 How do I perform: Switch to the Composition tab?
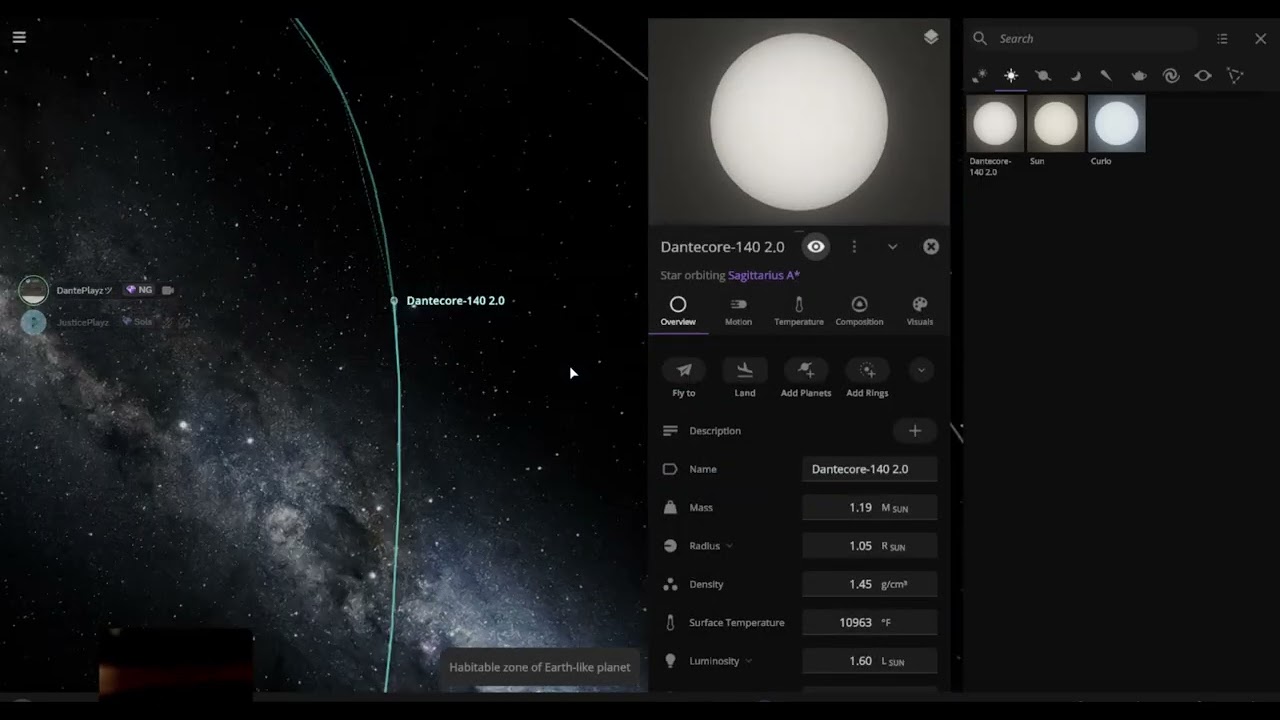point(859,311)
